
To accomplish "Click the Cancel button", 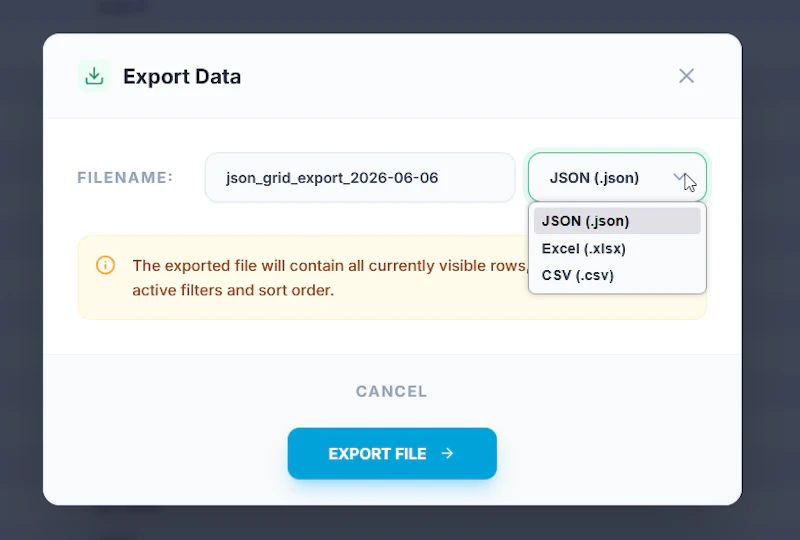I will click(x=392, y=391).
